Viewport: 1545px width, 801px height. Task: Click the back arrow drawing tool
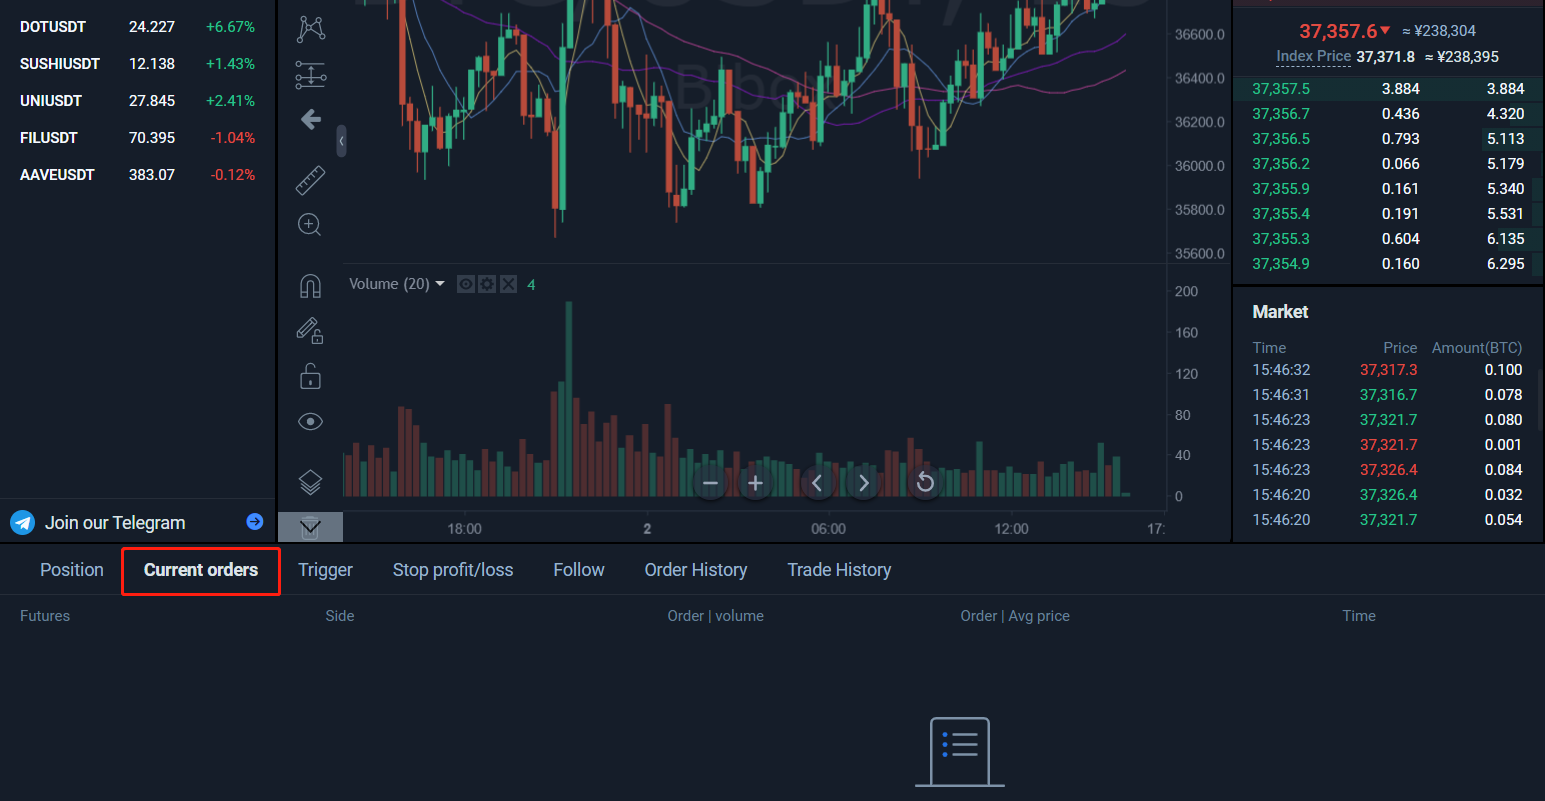pos(311,120)
